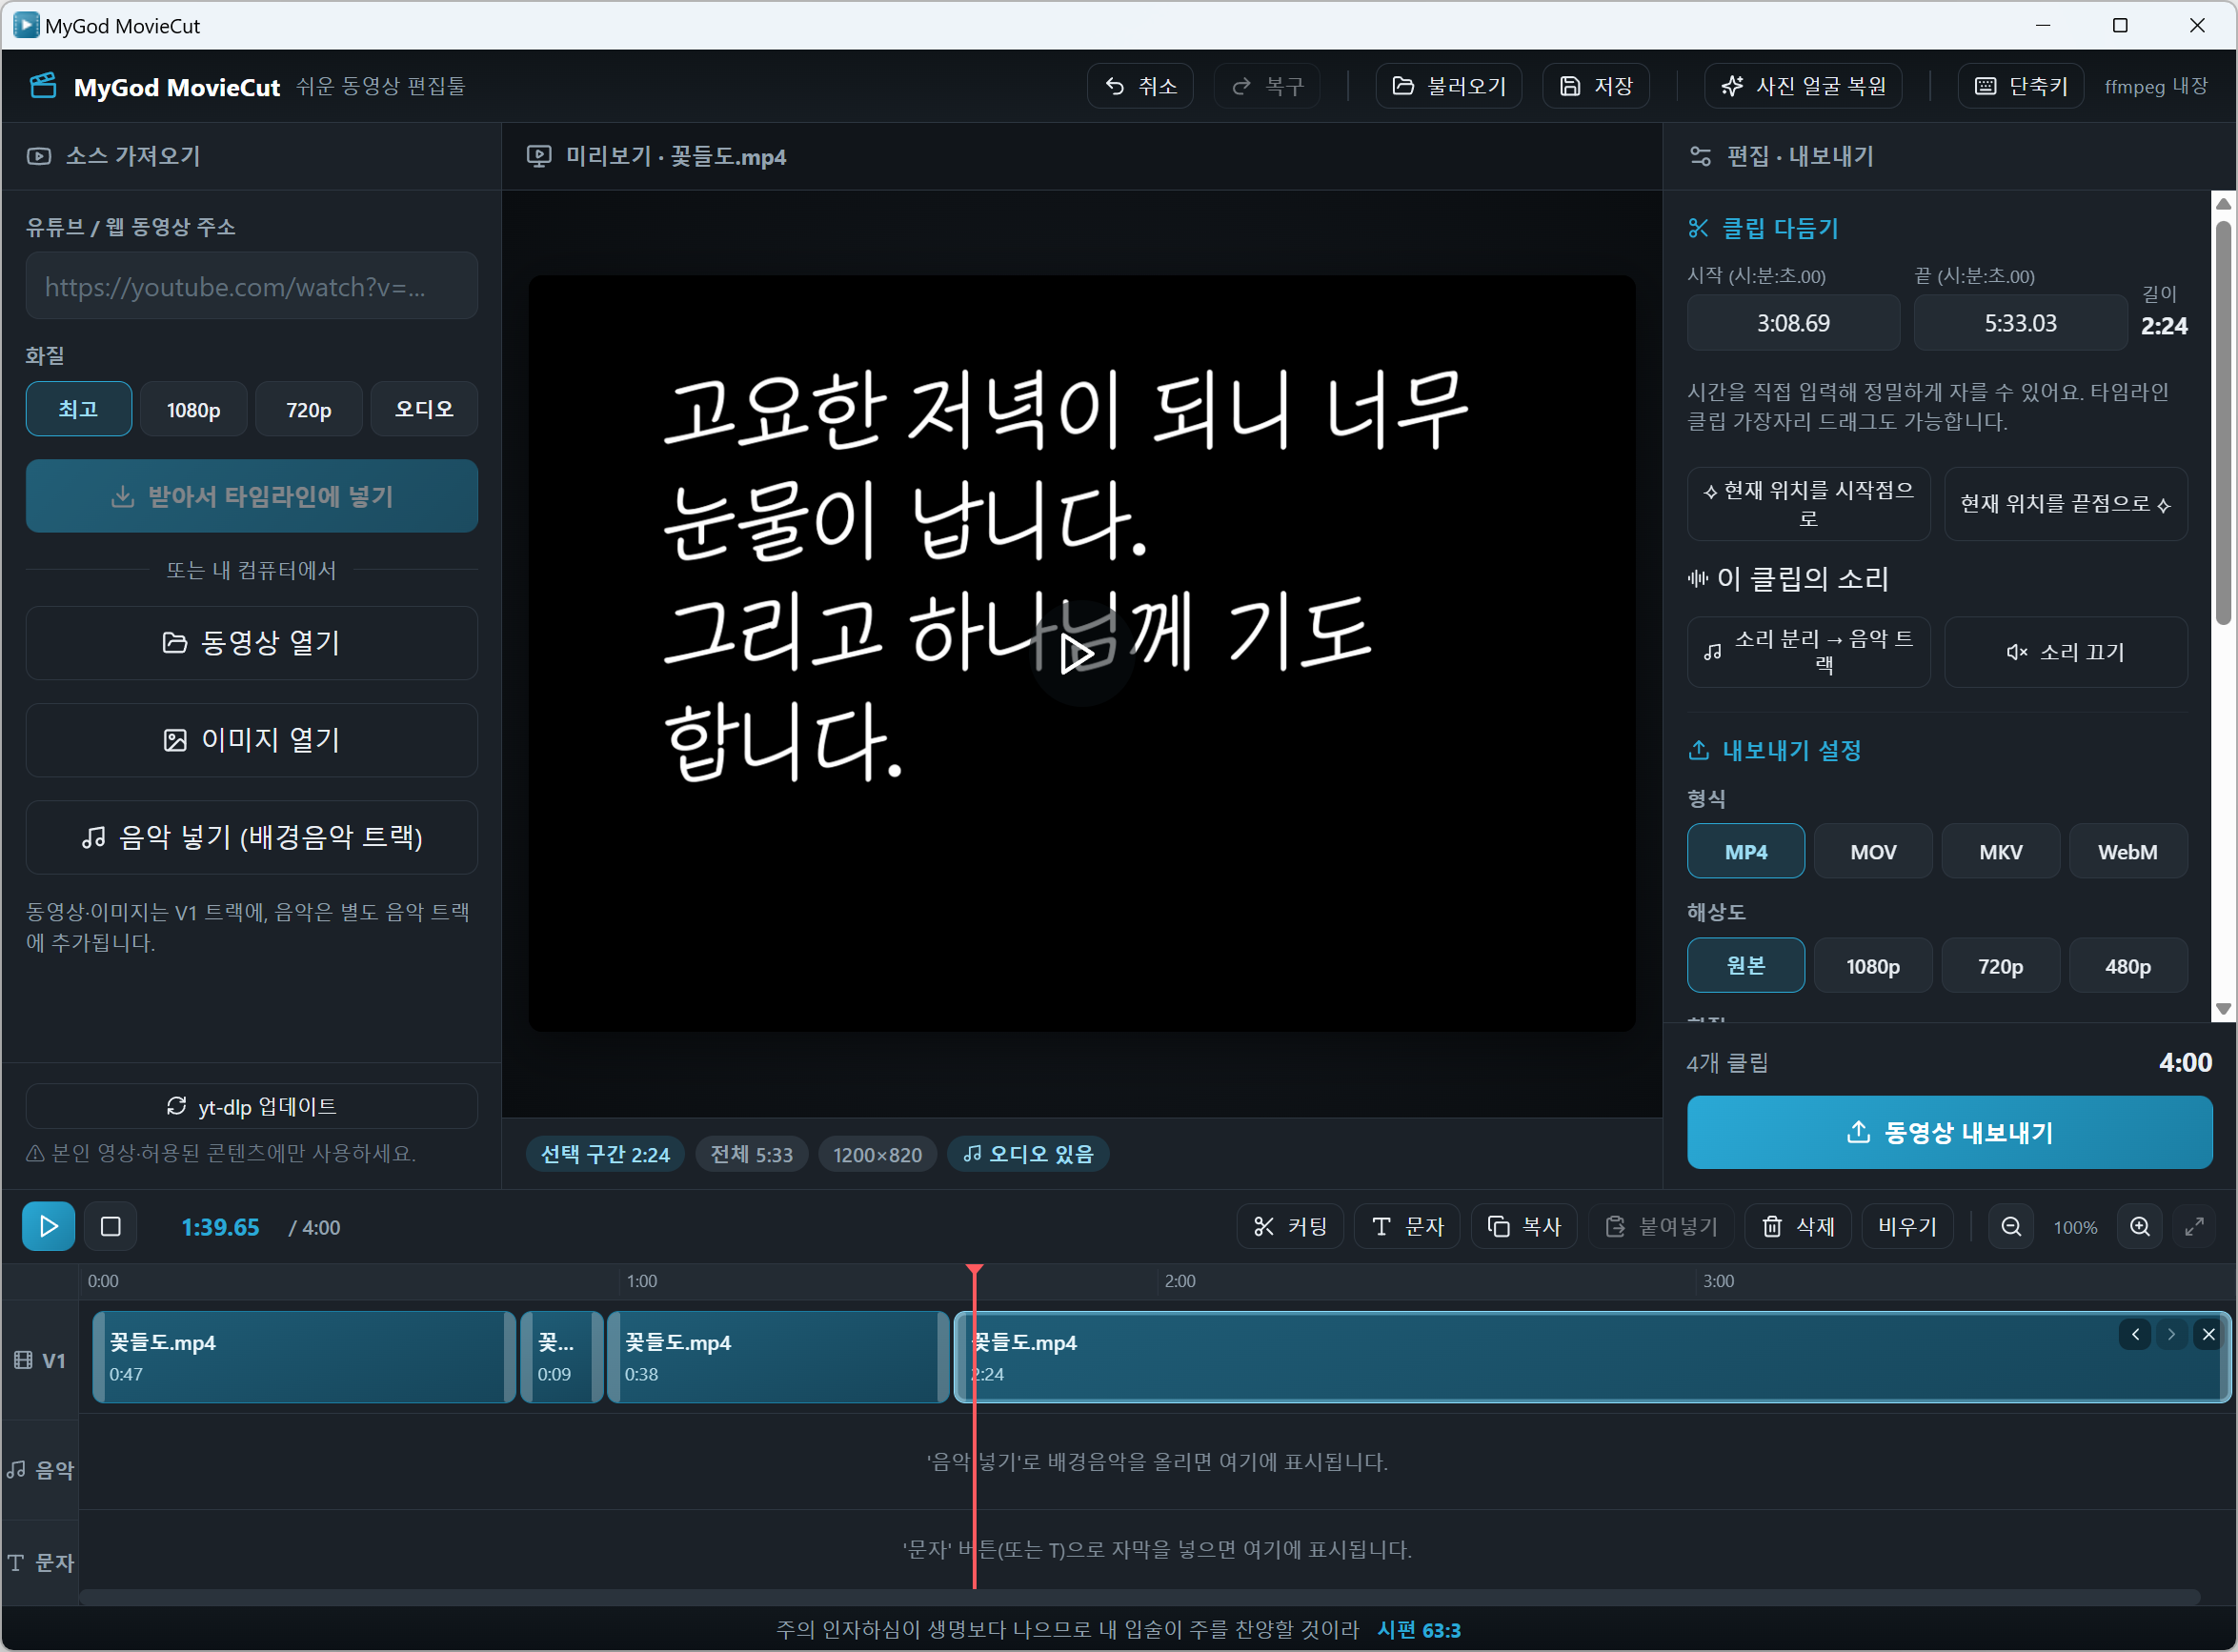Split clip with 커팅 tool
2238x1652 pixels.
1290,1226
